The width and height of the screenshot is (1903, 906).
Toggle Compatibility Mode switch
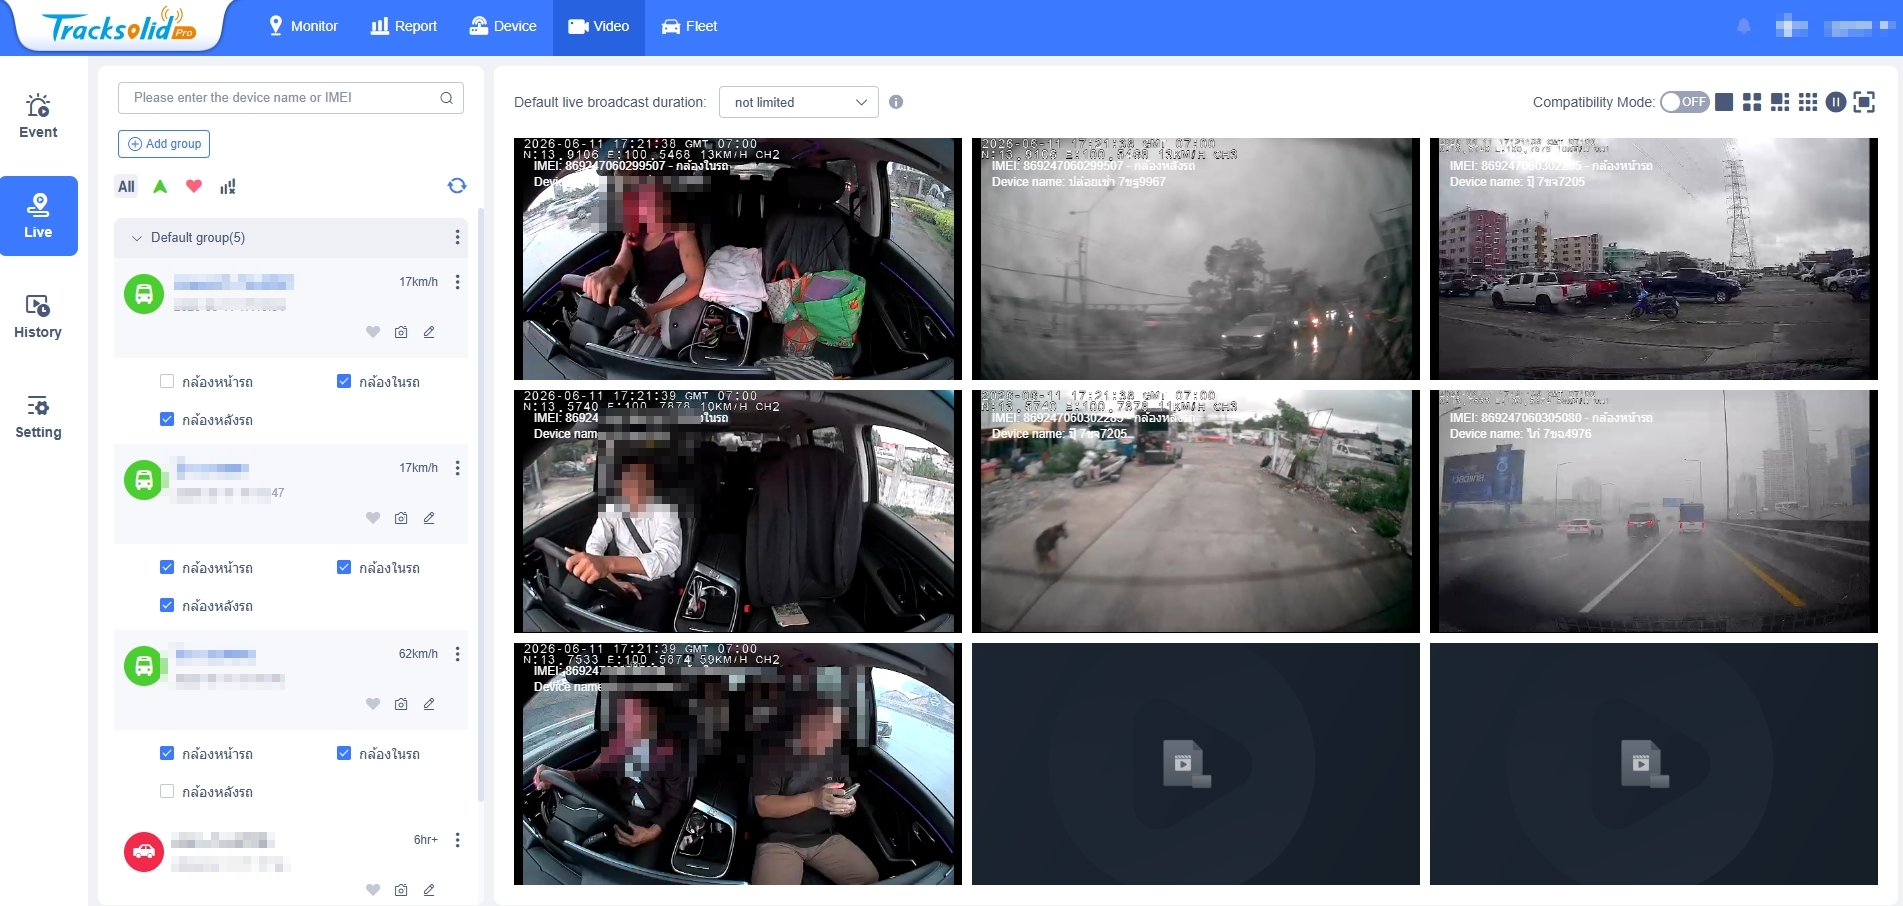pyautogui.click(x=1685, y=102)
